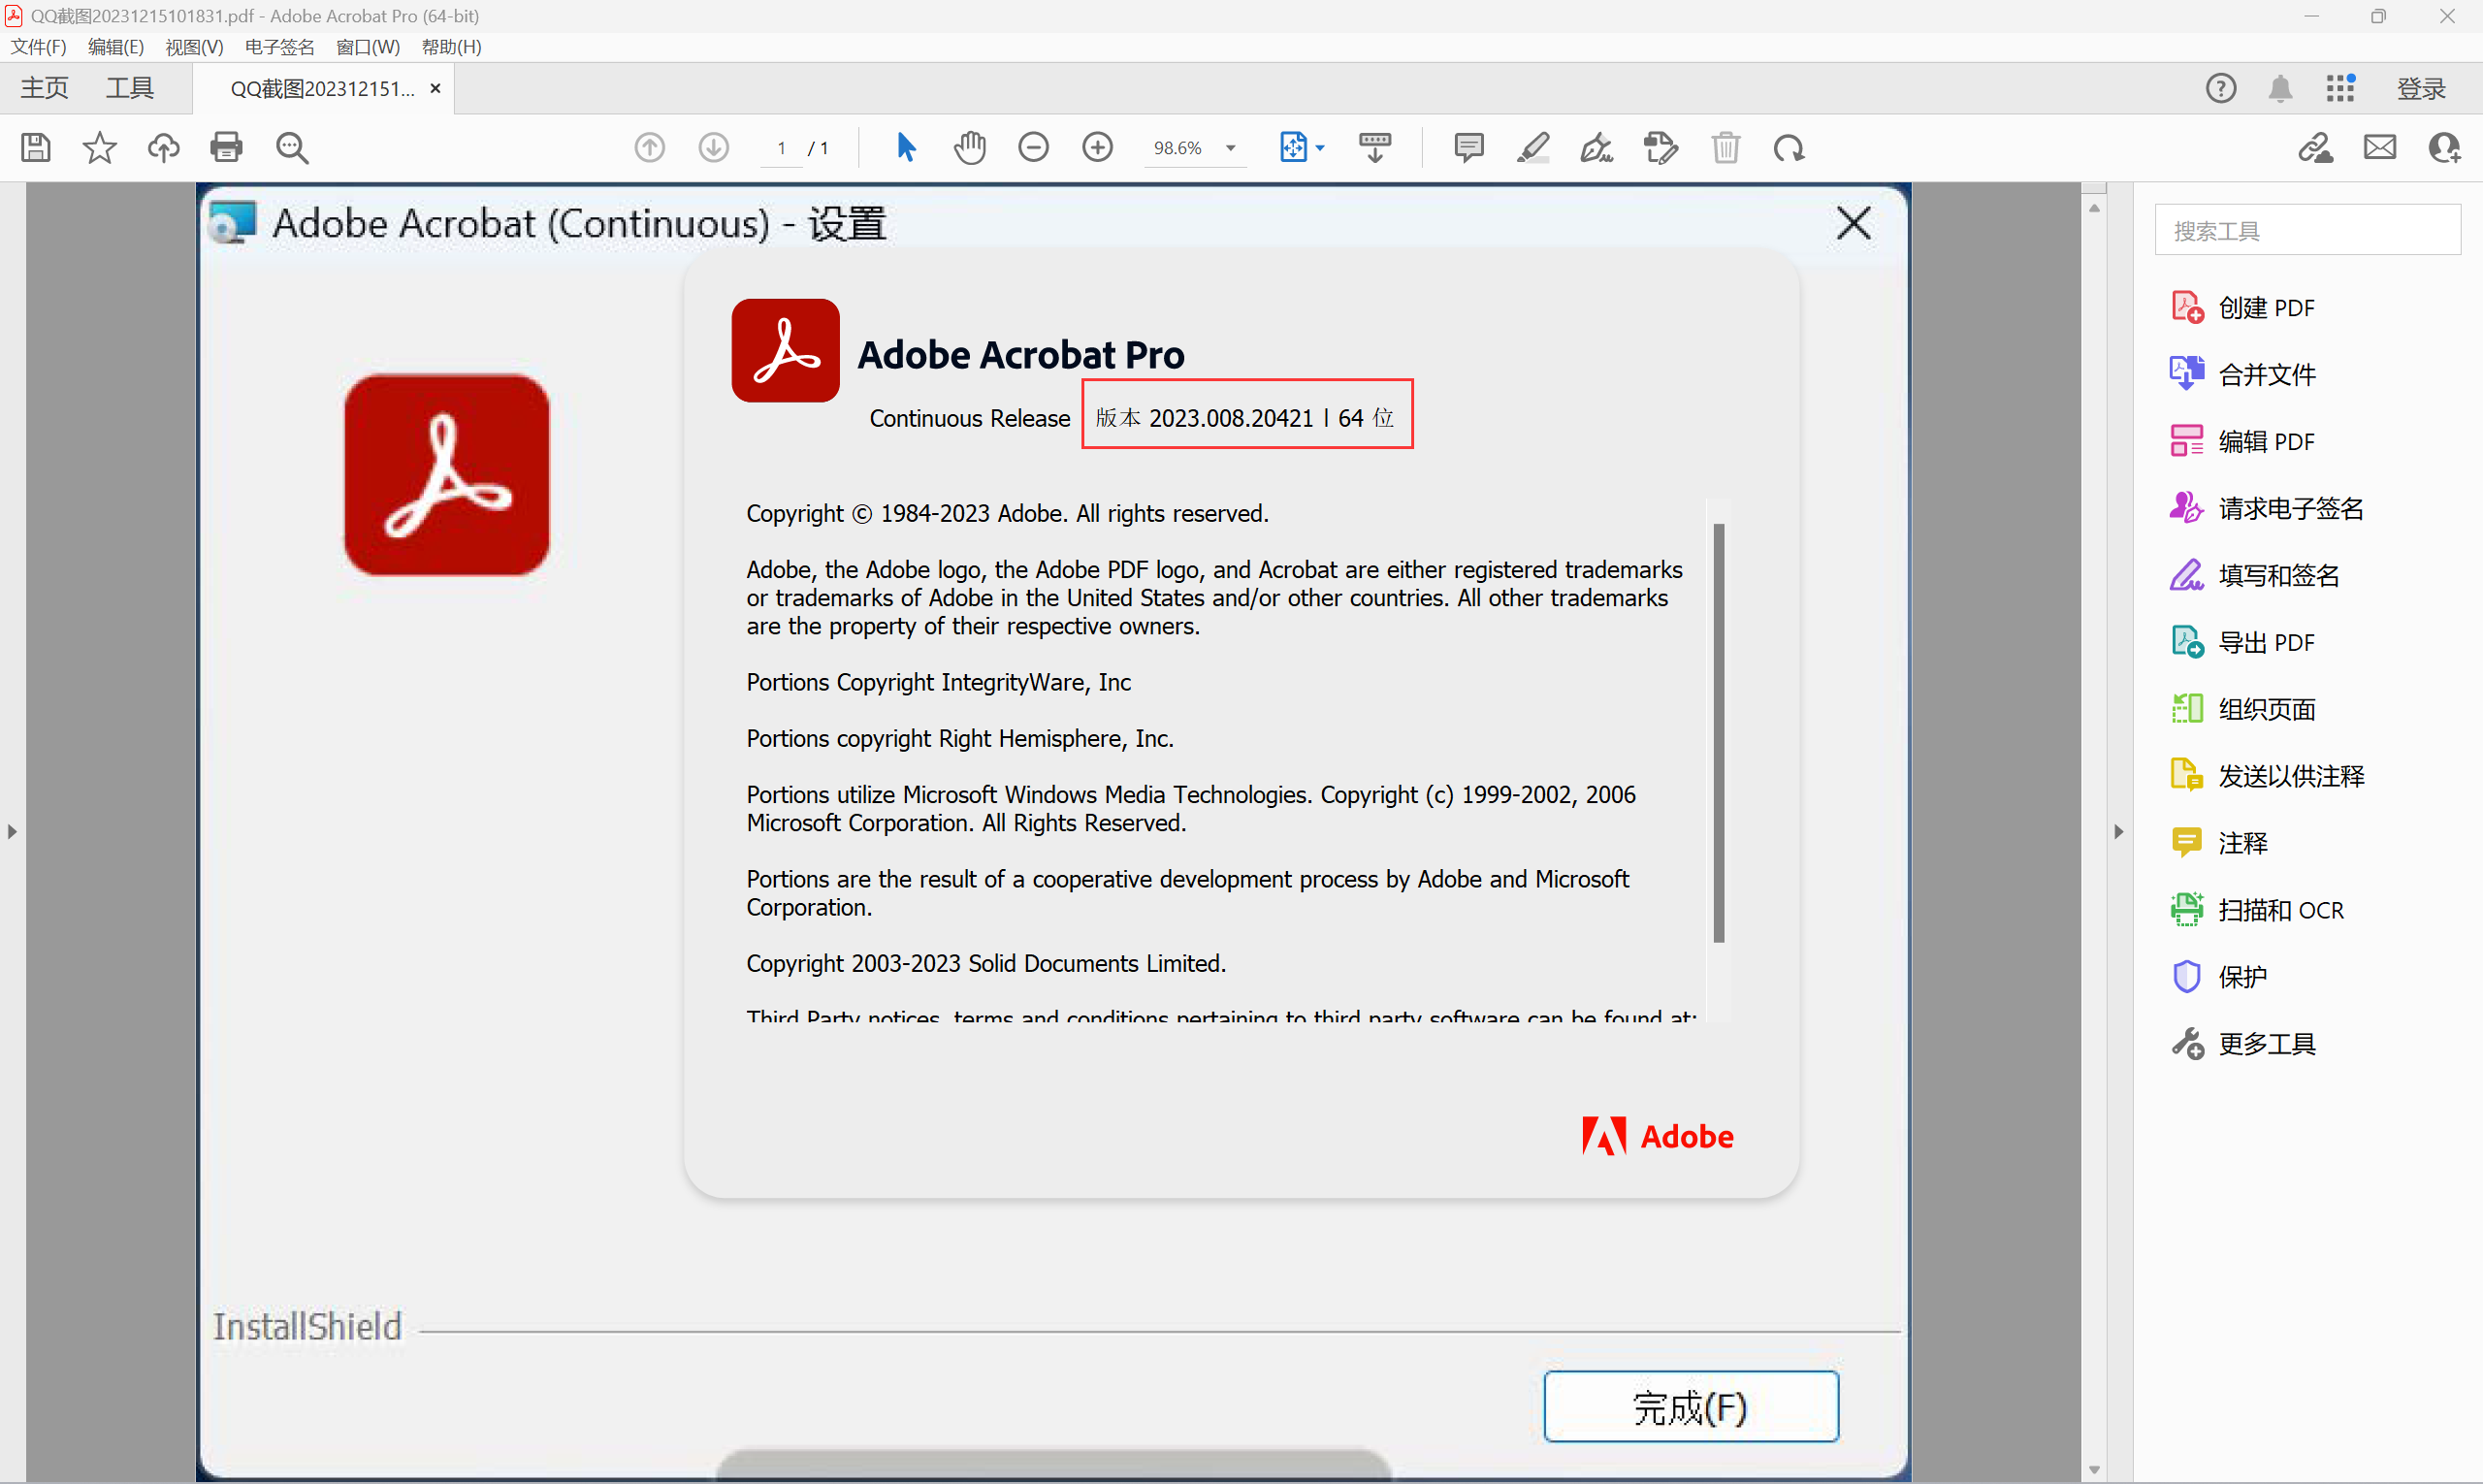Image resolution: width=2483 pixels, height=1484 pixels.
Task: Click the Add comment note icon
Action: pos(1468,148)
